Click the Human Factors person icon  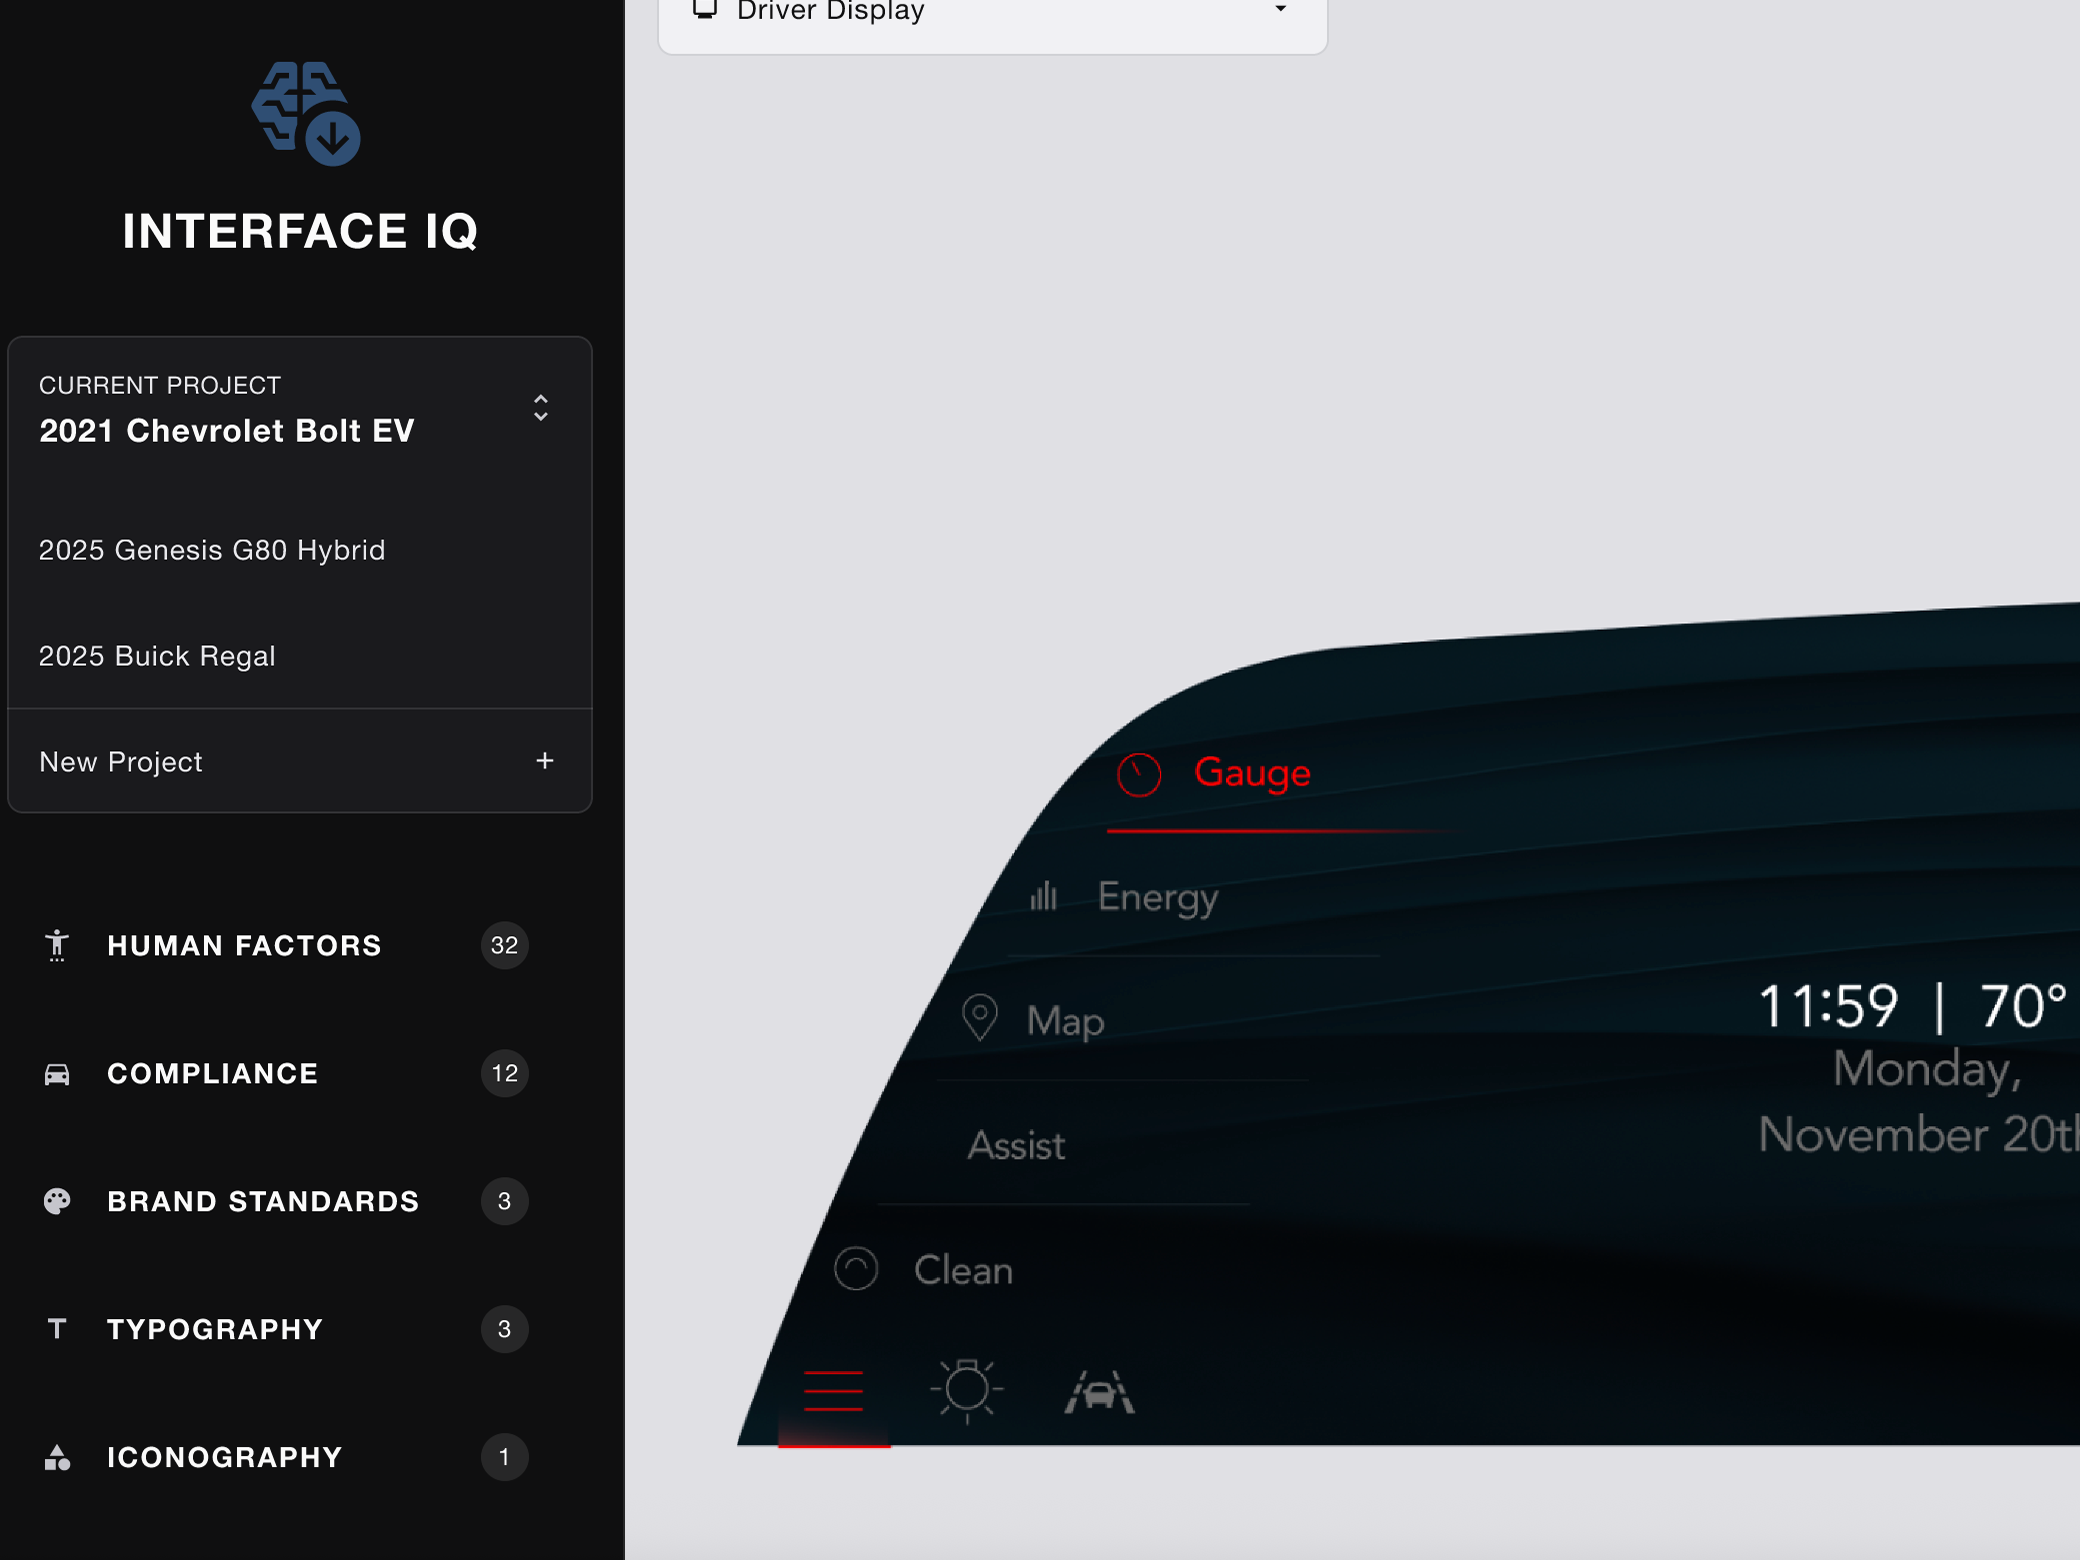(x=57, y=945)
